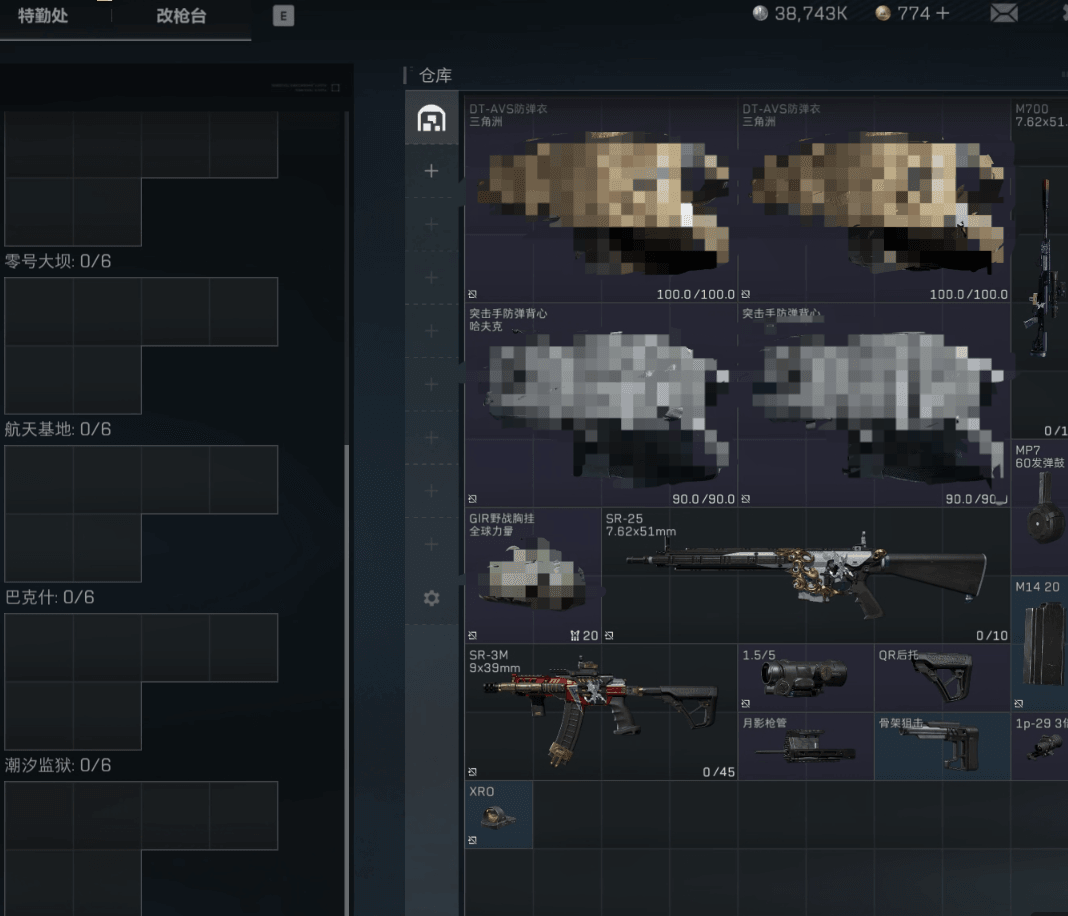1068x916 pixels.
Task: Click the left panel vertical scrollbar
Action: pyautogui.click(x=347, y=600)
